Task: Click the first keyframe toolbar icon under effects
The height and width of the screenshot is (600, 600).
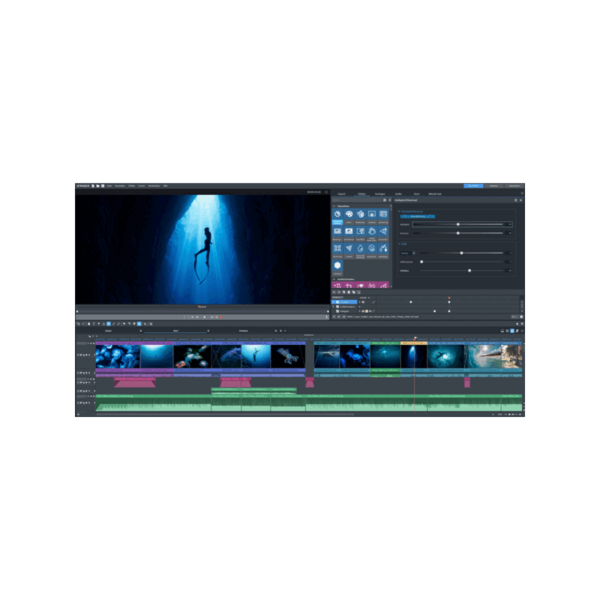Action: click(x=334, y=292)
